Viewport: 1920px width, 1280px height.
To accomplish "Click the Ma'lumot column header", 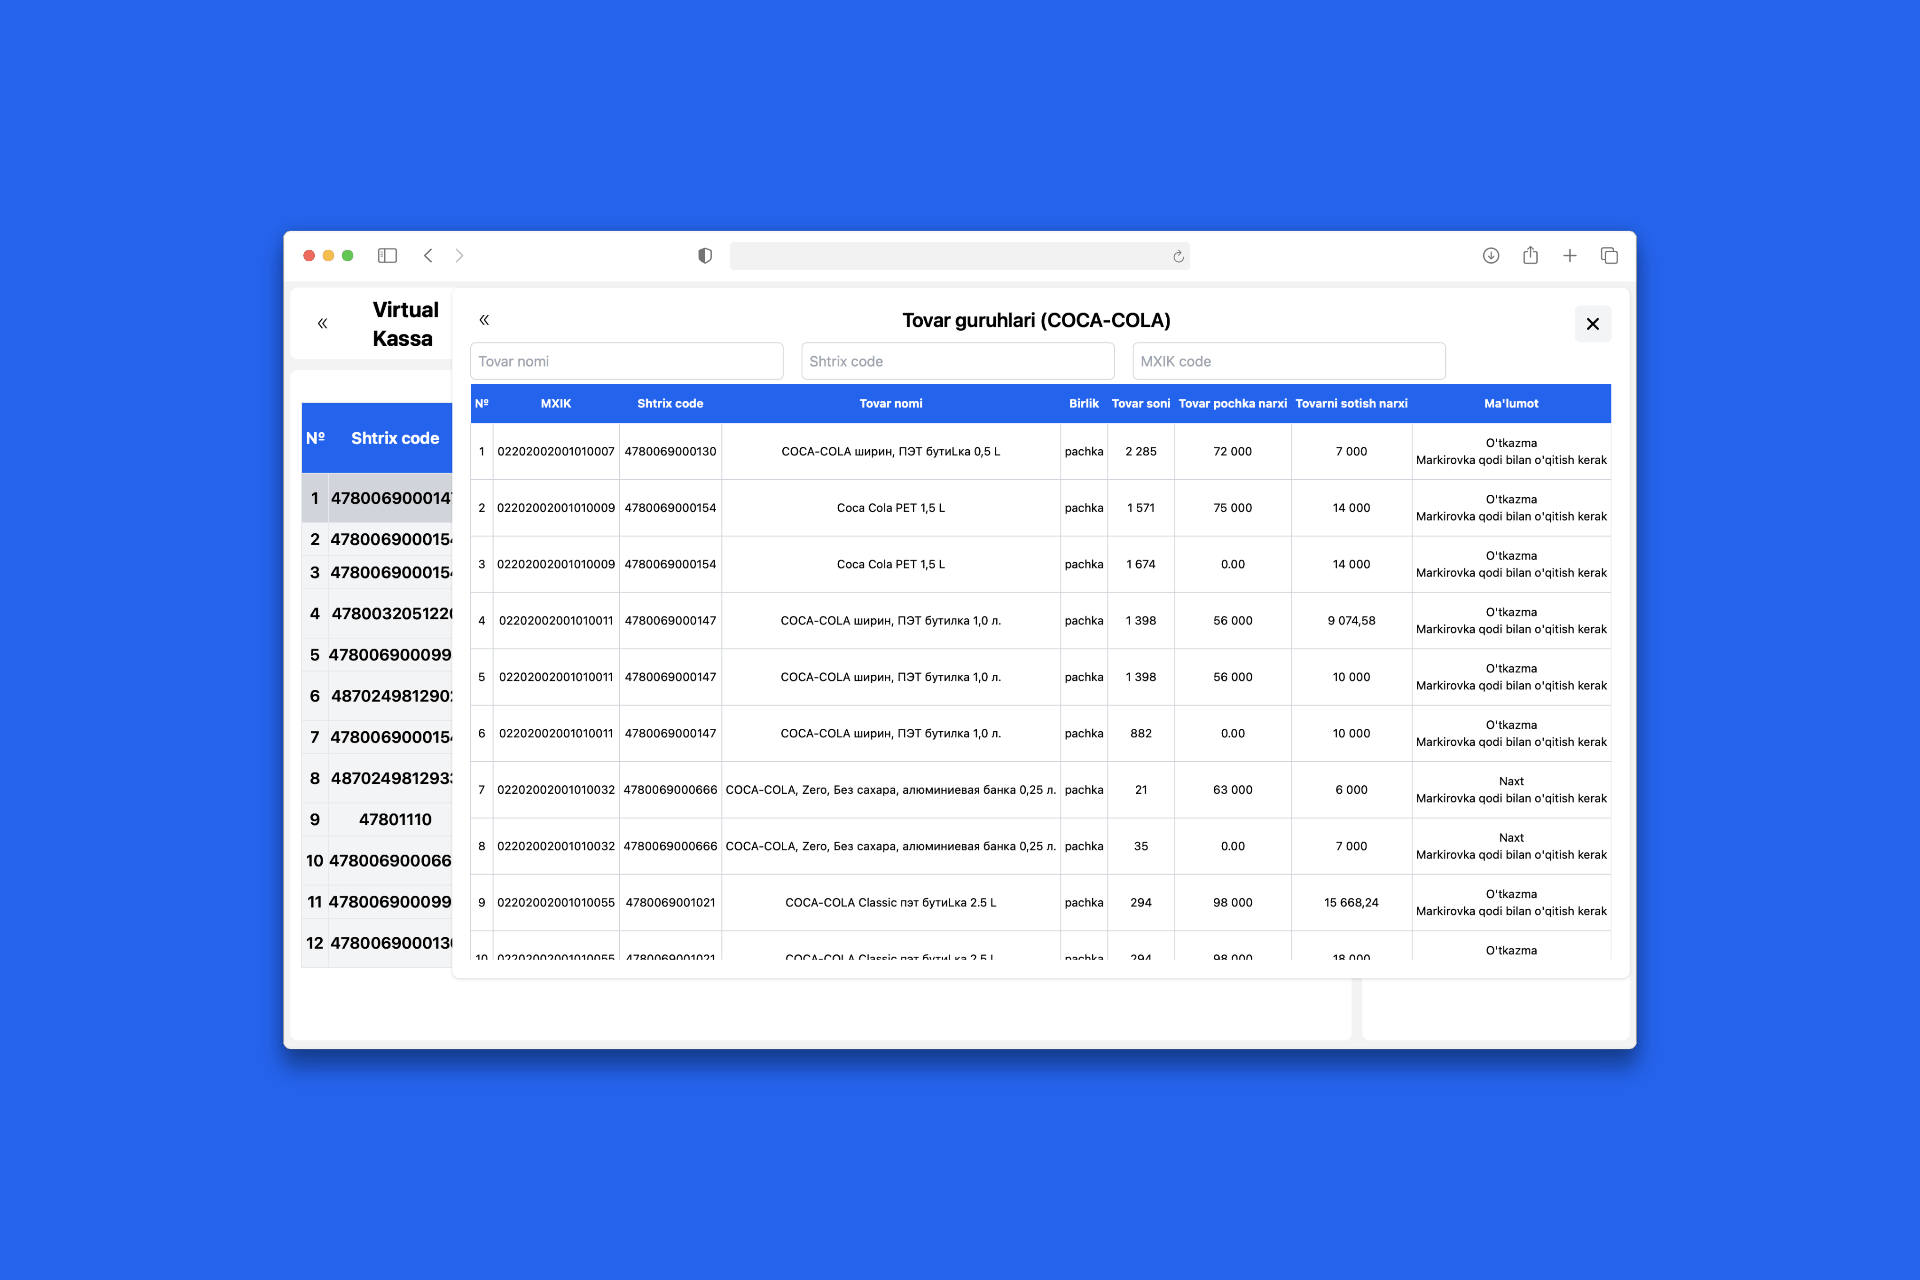I will tap(1511, 404).
